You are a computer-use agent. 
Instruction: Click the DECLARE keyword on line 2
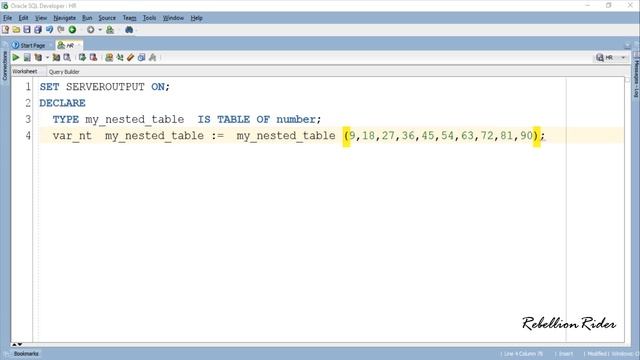pos(62,103)
